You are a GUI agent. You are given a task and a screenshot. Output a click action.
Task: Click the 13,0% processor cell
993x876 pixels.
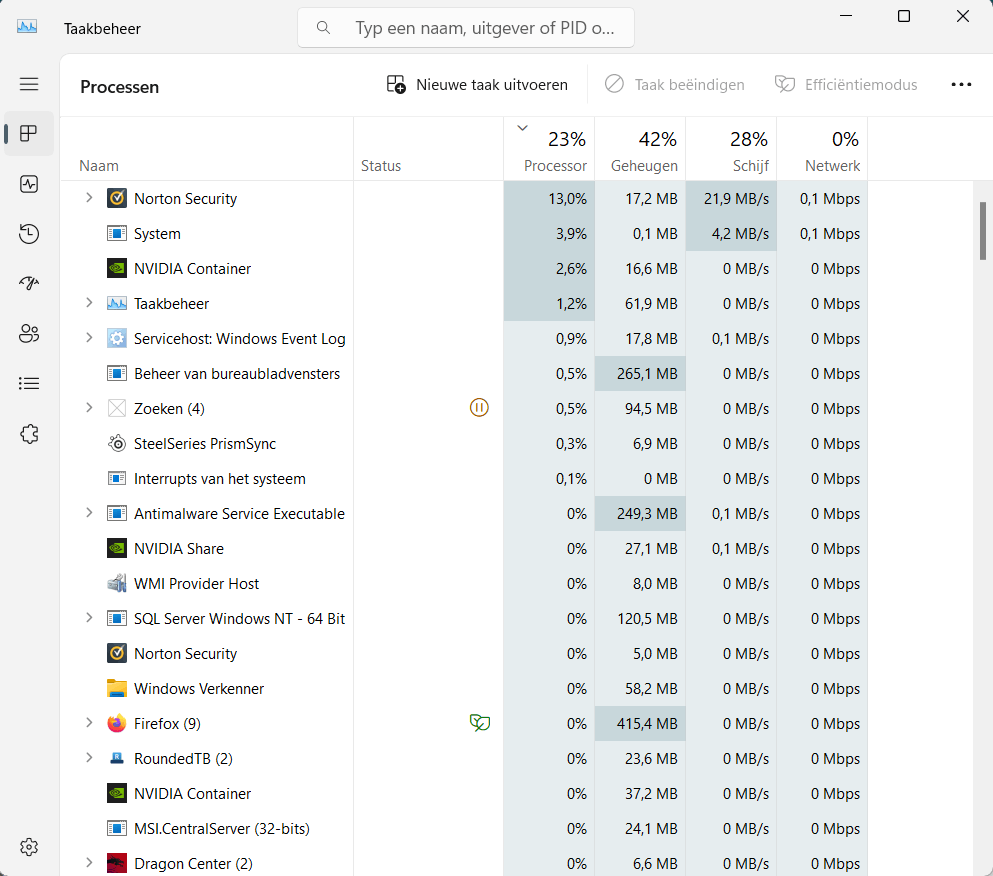[x=549, y=198]
